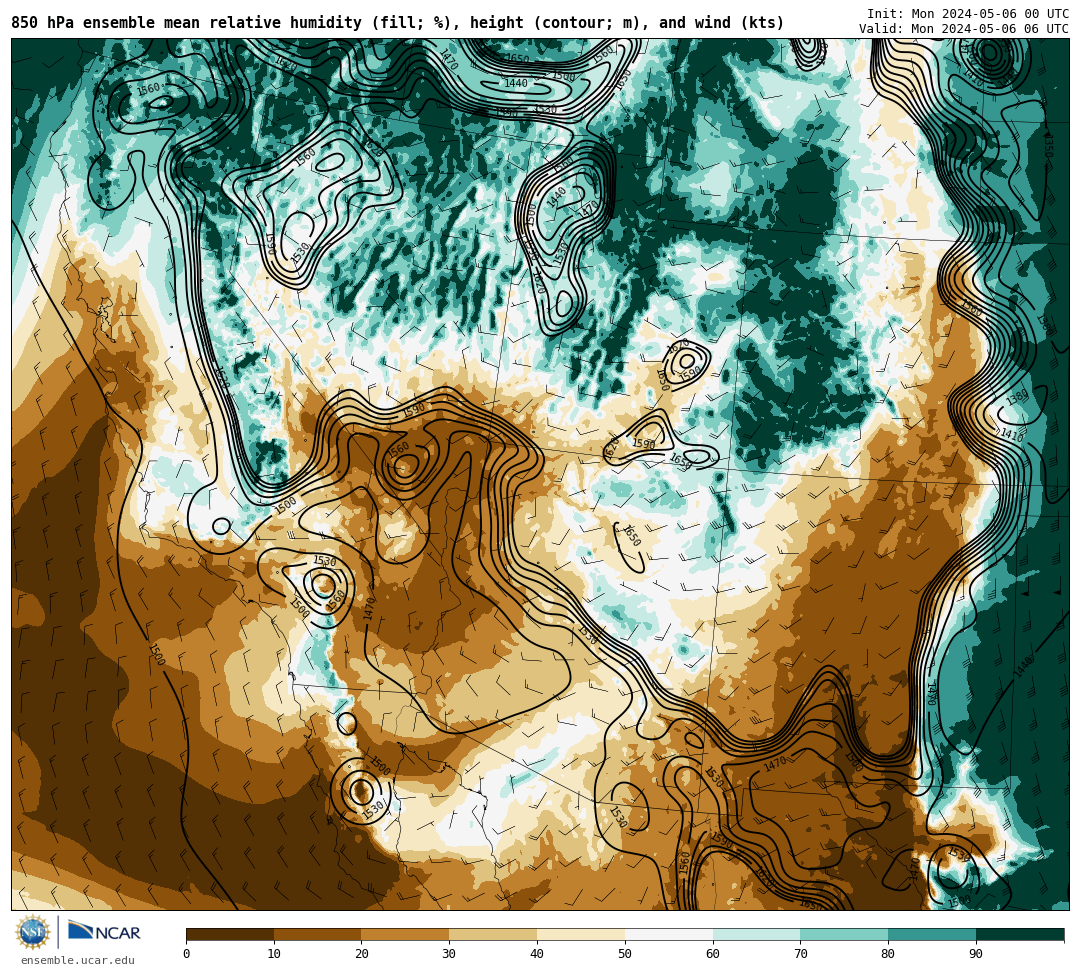1080x973 pixels.
Task: Pick the 70–80 light teal colorbar segment
Action: click(844, 934)
